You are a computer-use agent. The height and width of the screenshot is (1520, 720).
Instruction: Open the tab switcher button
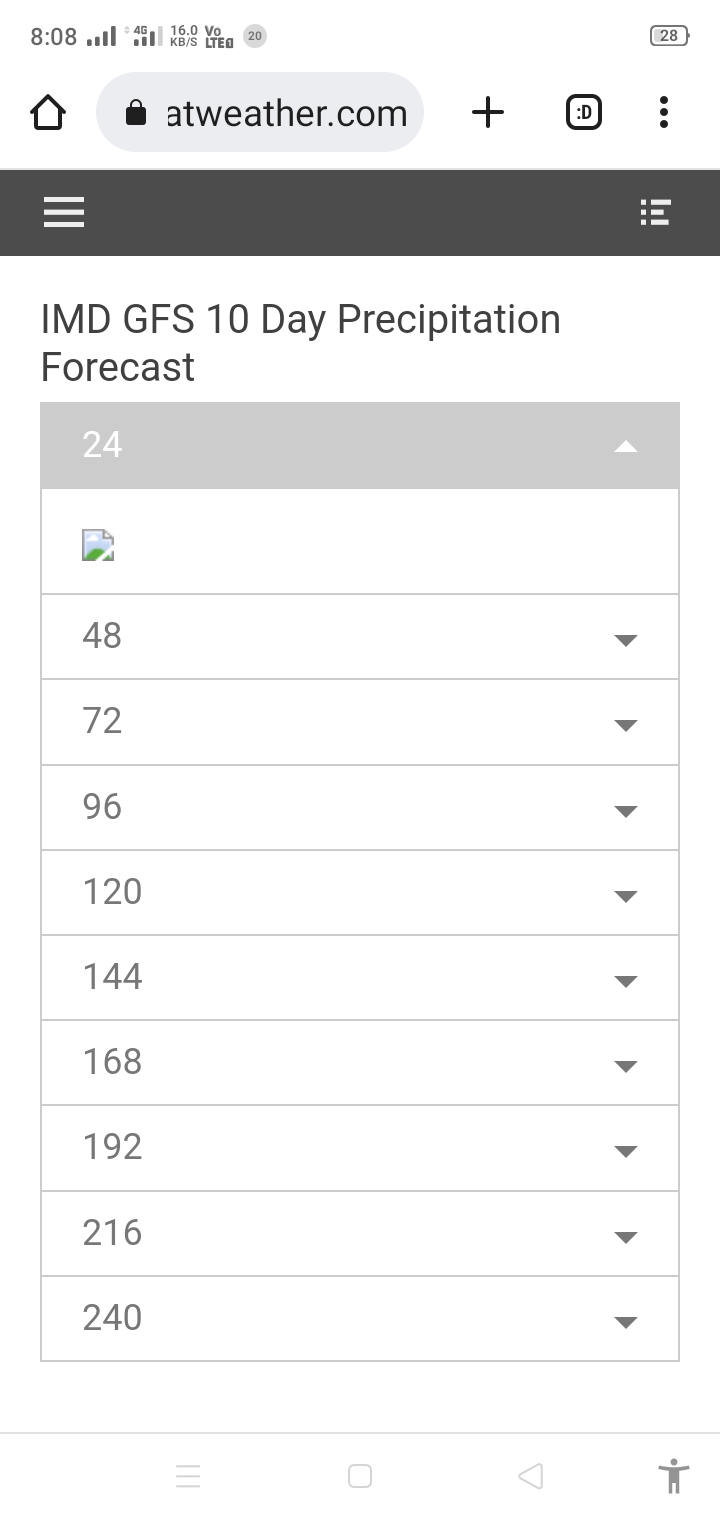(x=584, y=113)
